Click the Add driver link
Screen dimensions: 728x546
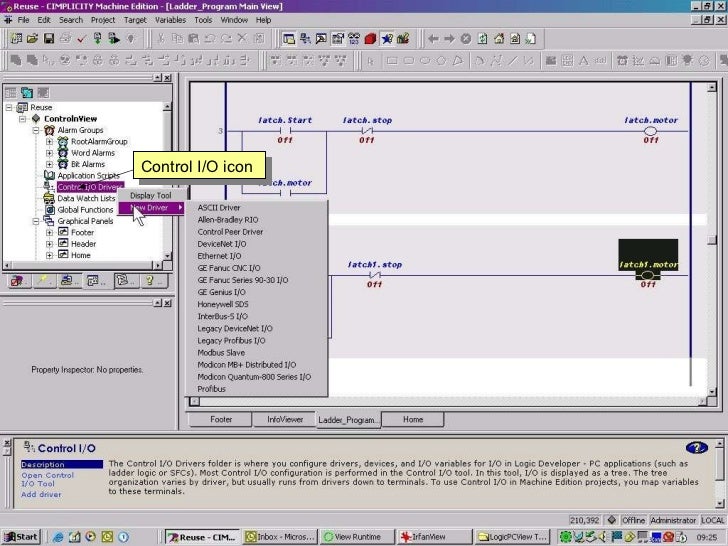(42, 494)
